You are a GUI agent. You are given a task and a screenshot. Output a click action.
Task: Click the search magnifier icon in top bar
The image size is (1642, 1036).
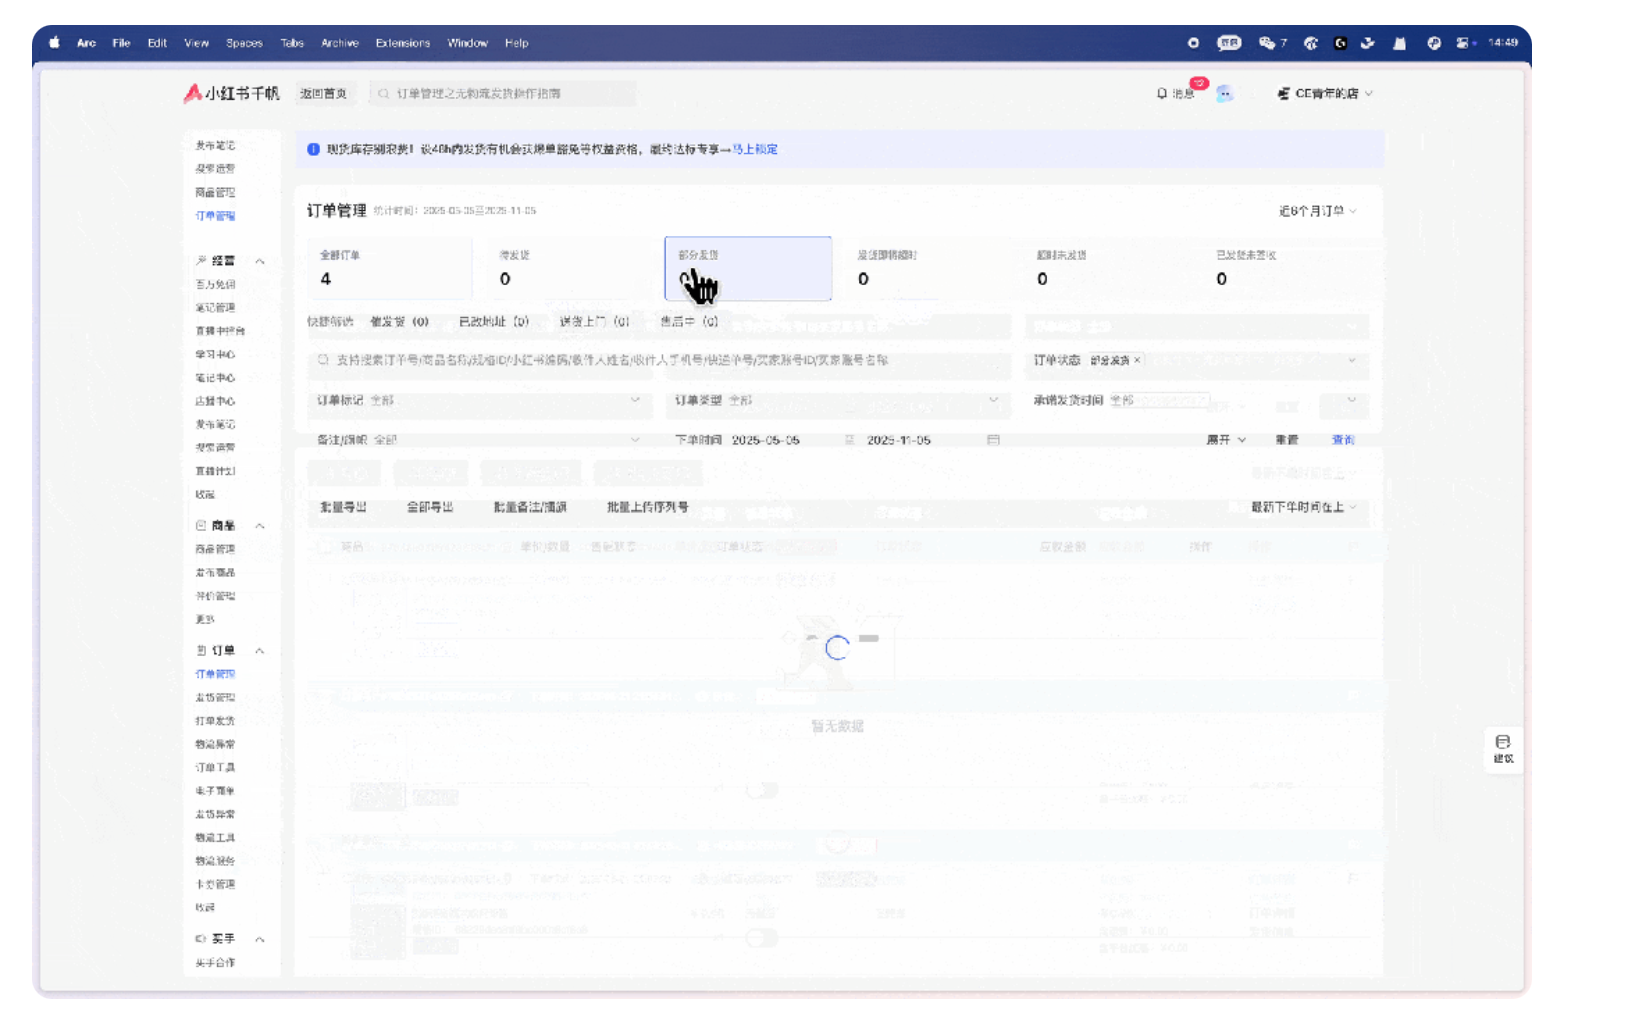[383, 94]
